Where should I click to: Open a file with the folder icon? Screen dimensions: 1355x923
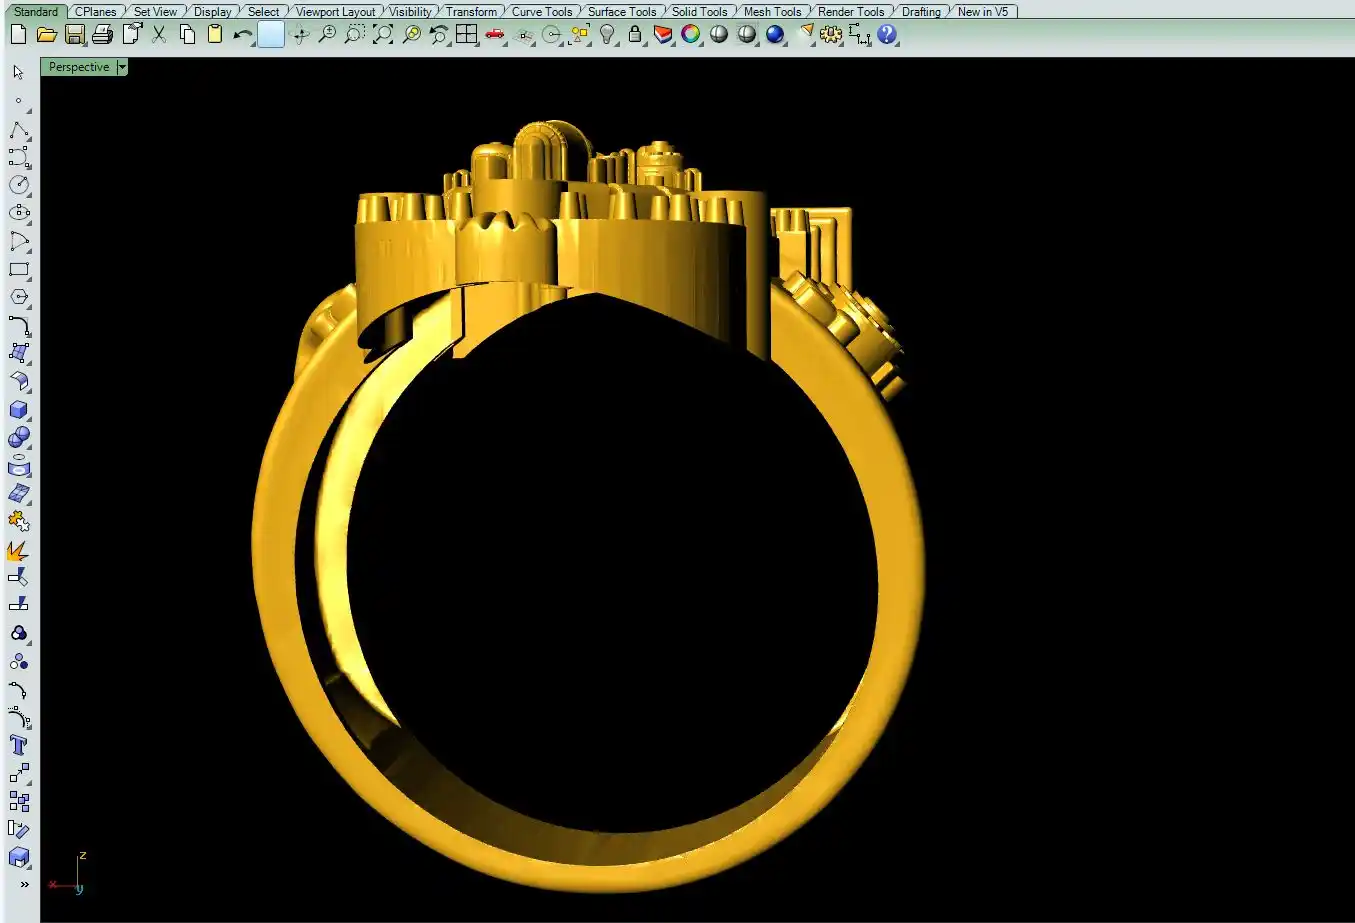coord(46,35)
